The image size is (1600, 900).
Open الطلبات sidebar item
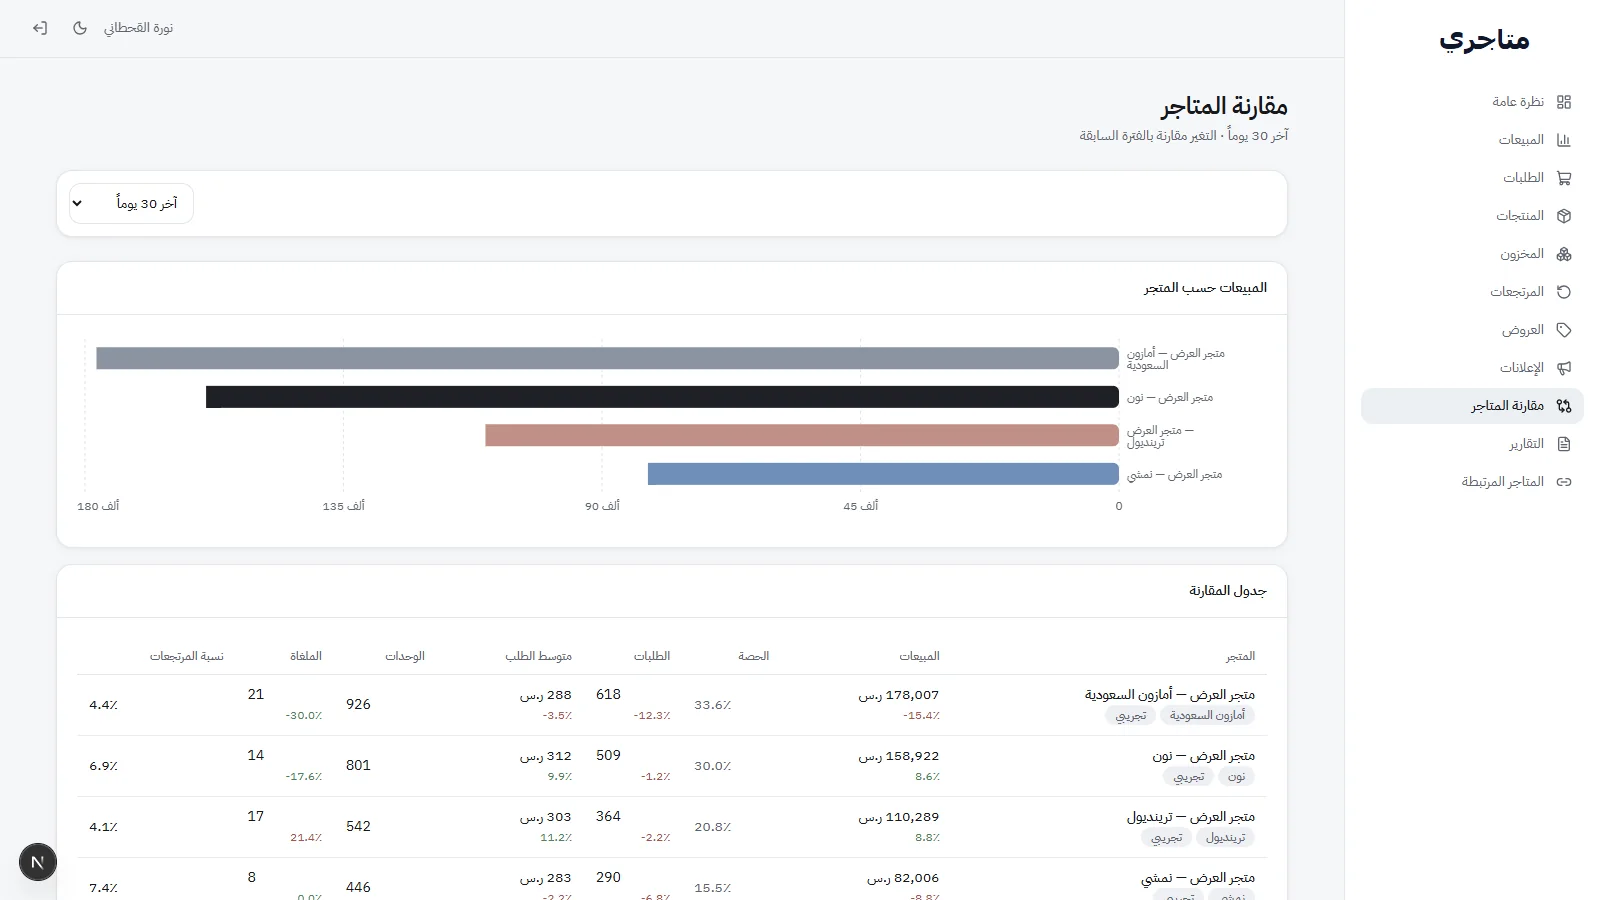[x=1472, y=178]
